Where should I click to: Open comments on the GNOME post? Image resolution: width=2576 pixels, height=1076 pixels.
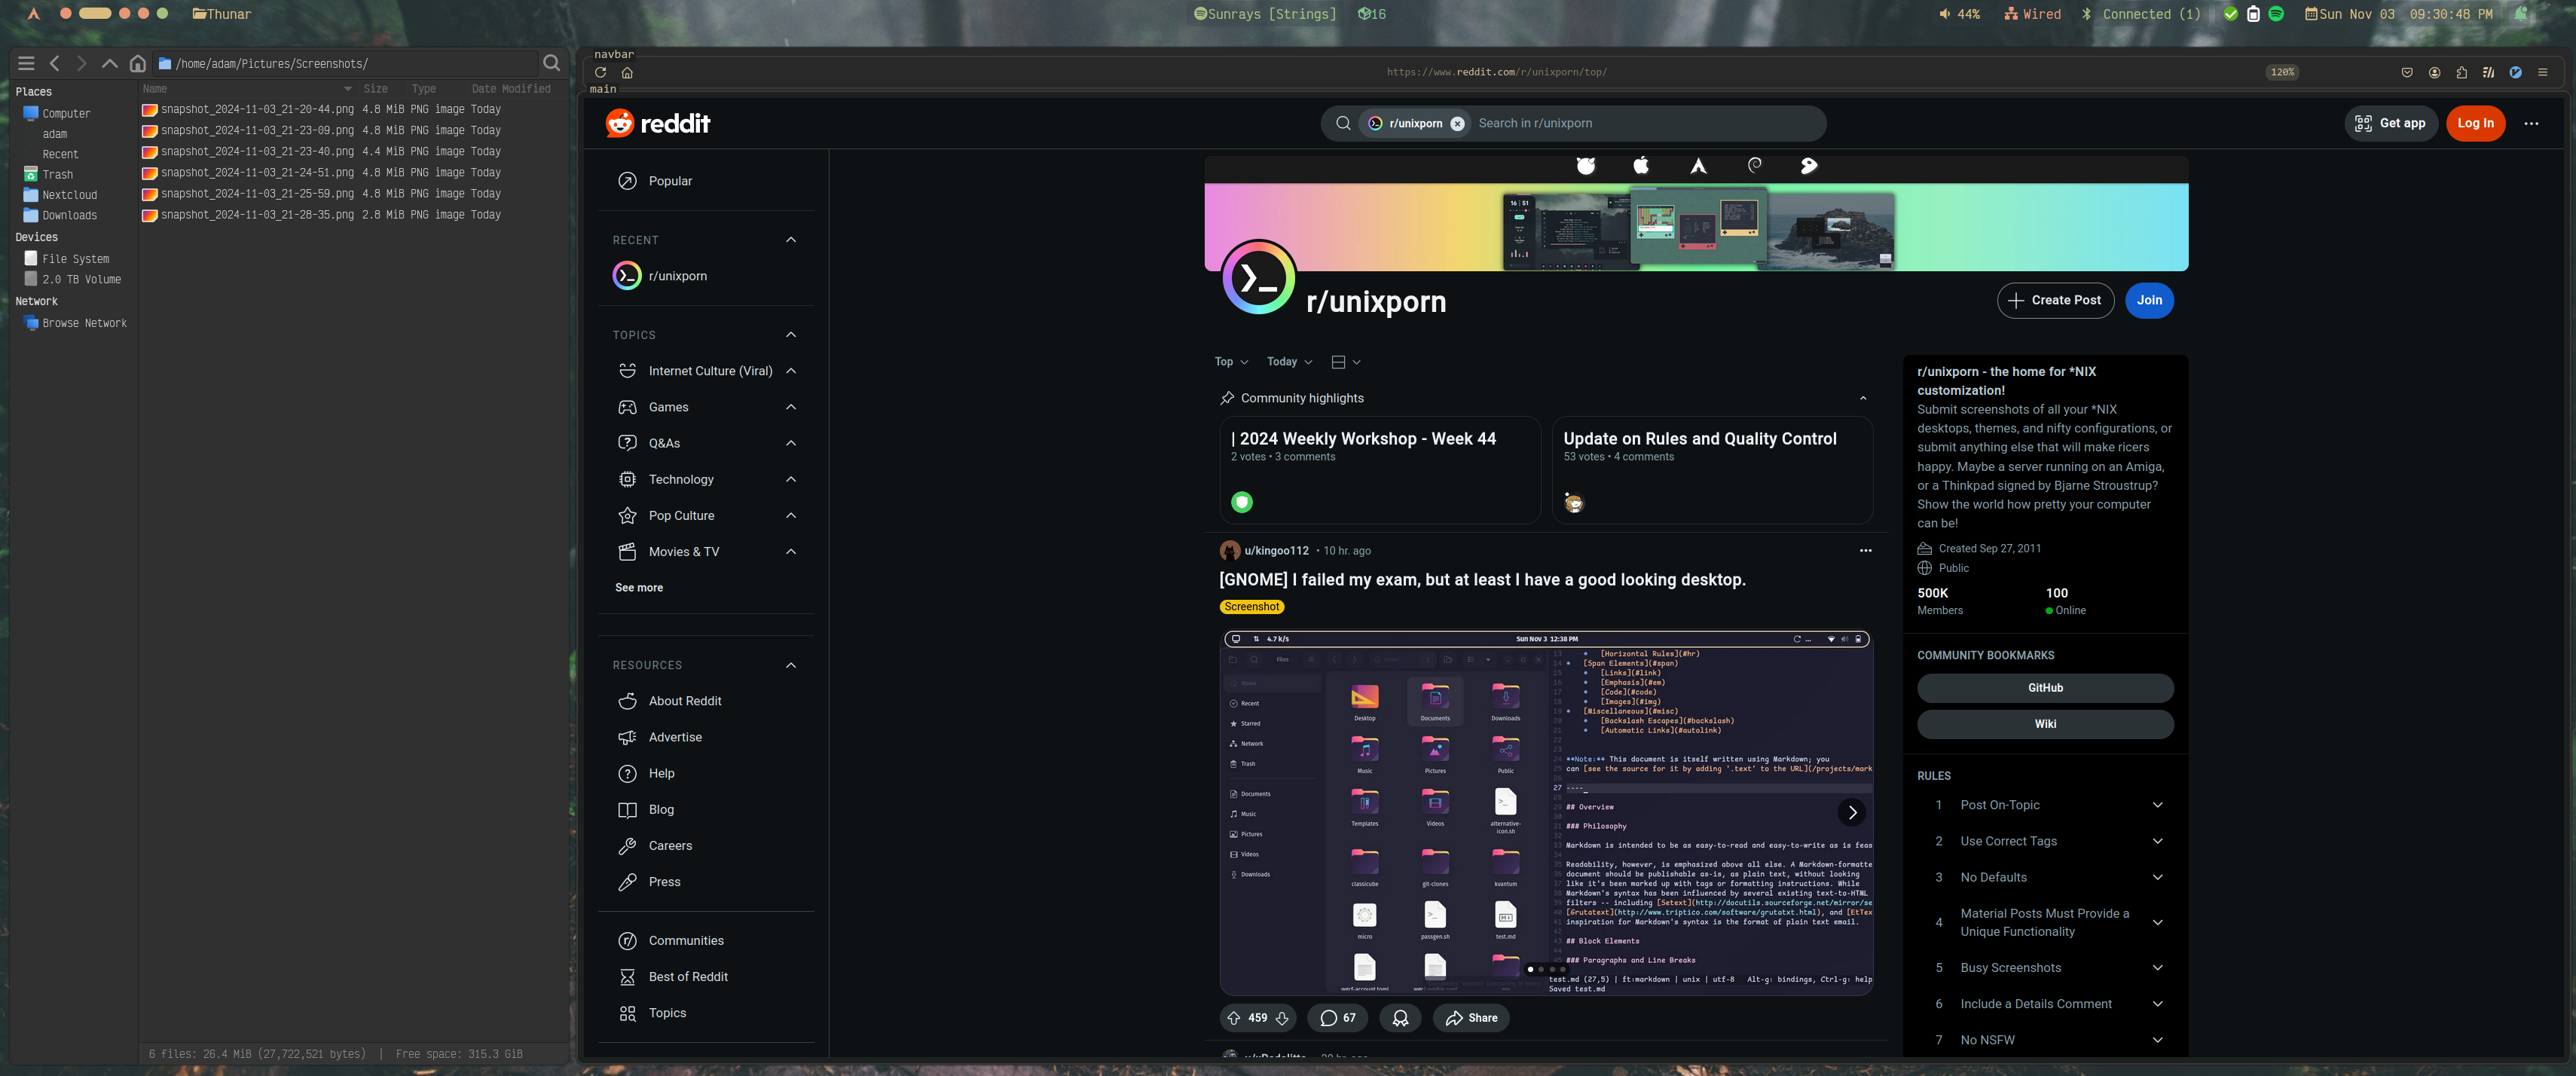[x=1337, y=1018]
